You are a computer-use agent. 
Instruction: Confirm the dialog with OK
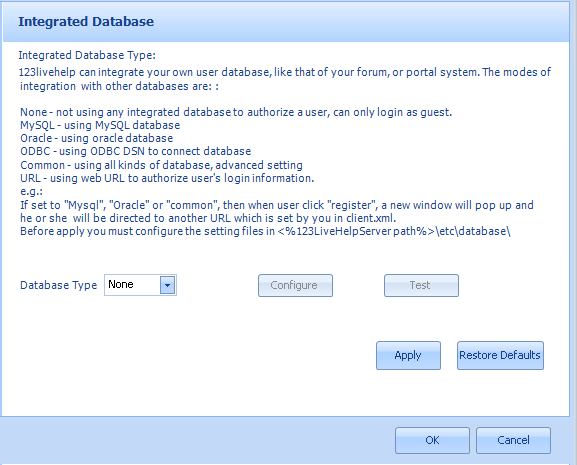click(432, 440)
